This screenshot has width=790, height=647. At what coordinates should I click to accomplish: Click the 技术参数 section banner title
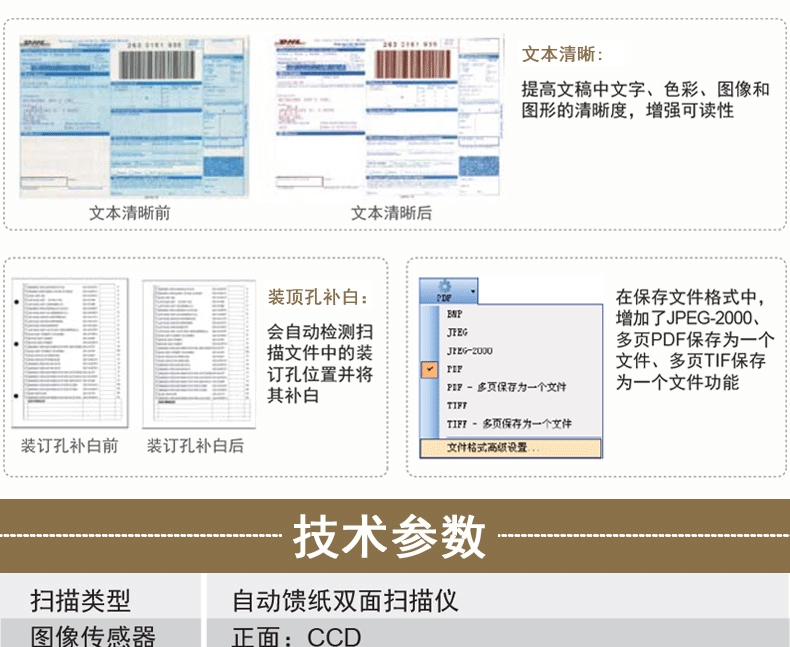click(389, 537)
